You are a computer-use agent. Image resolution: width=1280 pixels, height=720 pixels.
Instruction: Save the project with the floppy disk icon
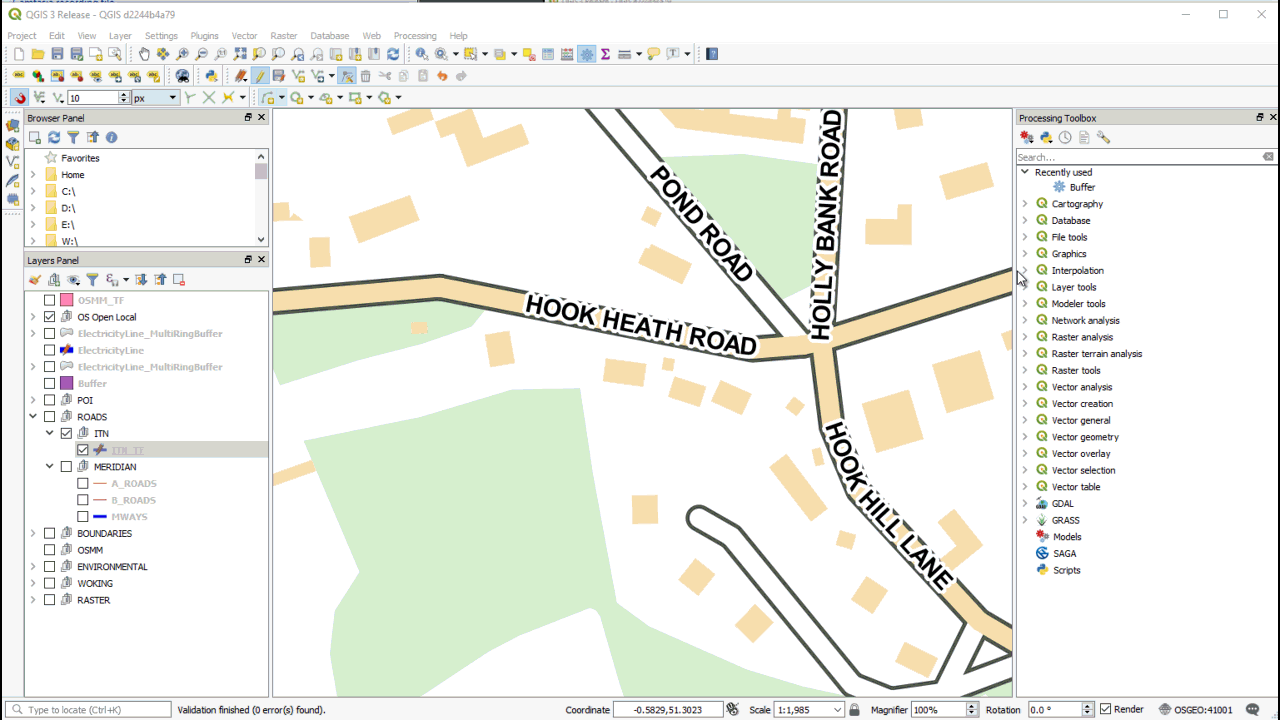pos(57,54)
